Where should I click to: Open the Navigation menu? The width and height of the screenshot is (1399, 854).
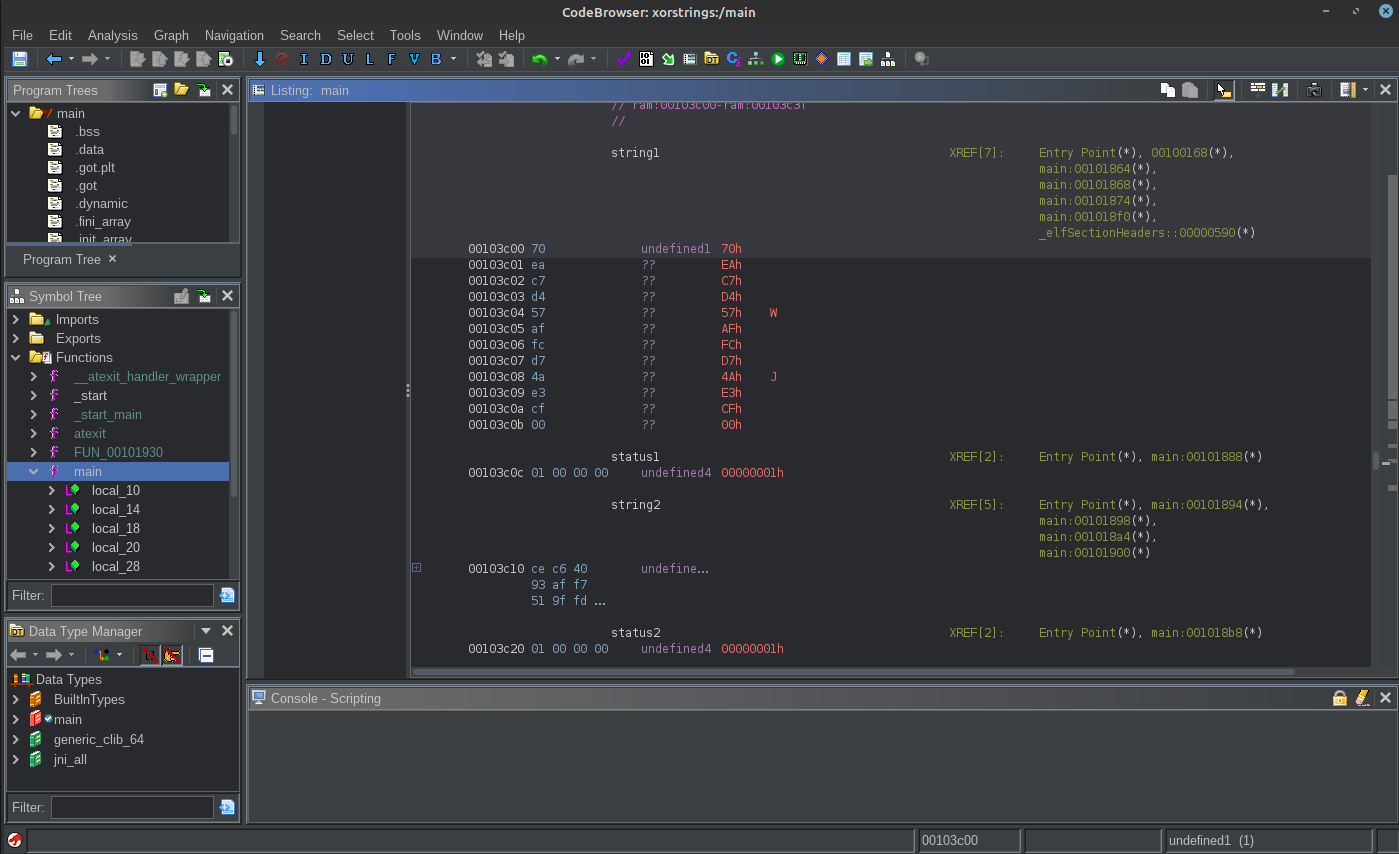[234, 35]
